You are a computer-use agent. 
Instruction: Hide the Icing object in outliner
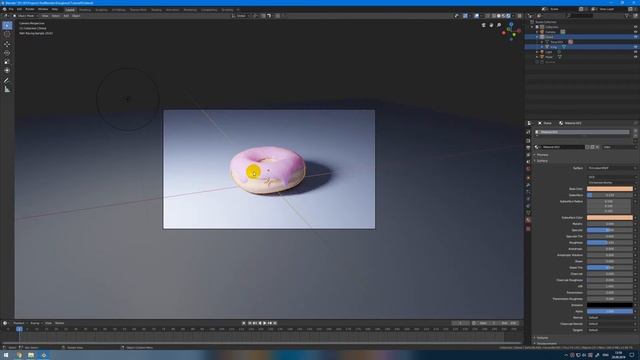(x=636, y=47)
